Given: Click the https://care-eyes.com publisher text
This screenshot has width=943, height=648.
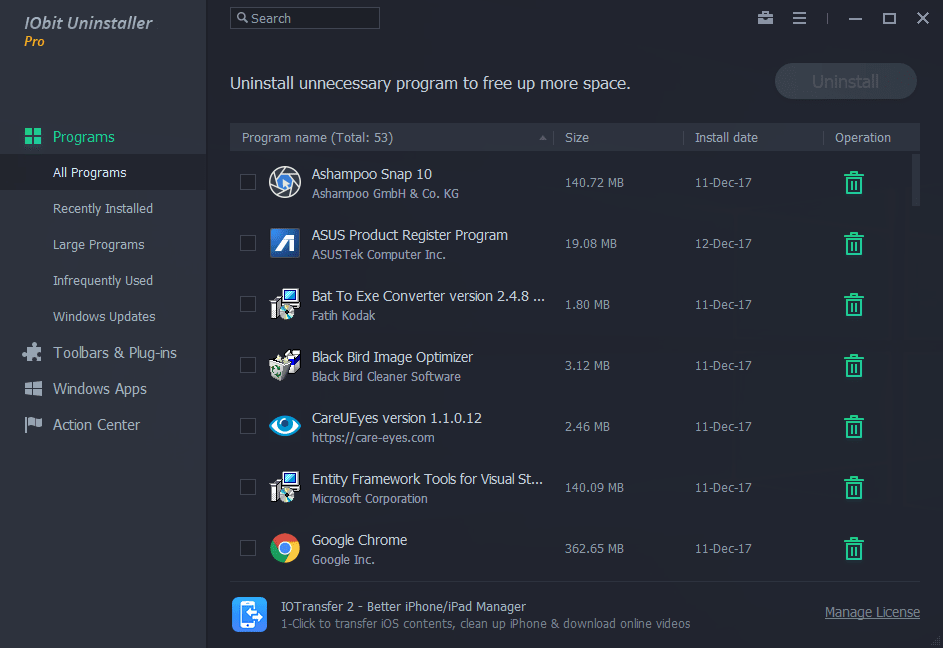Looking at the screenshot, I should click(373, 438).
